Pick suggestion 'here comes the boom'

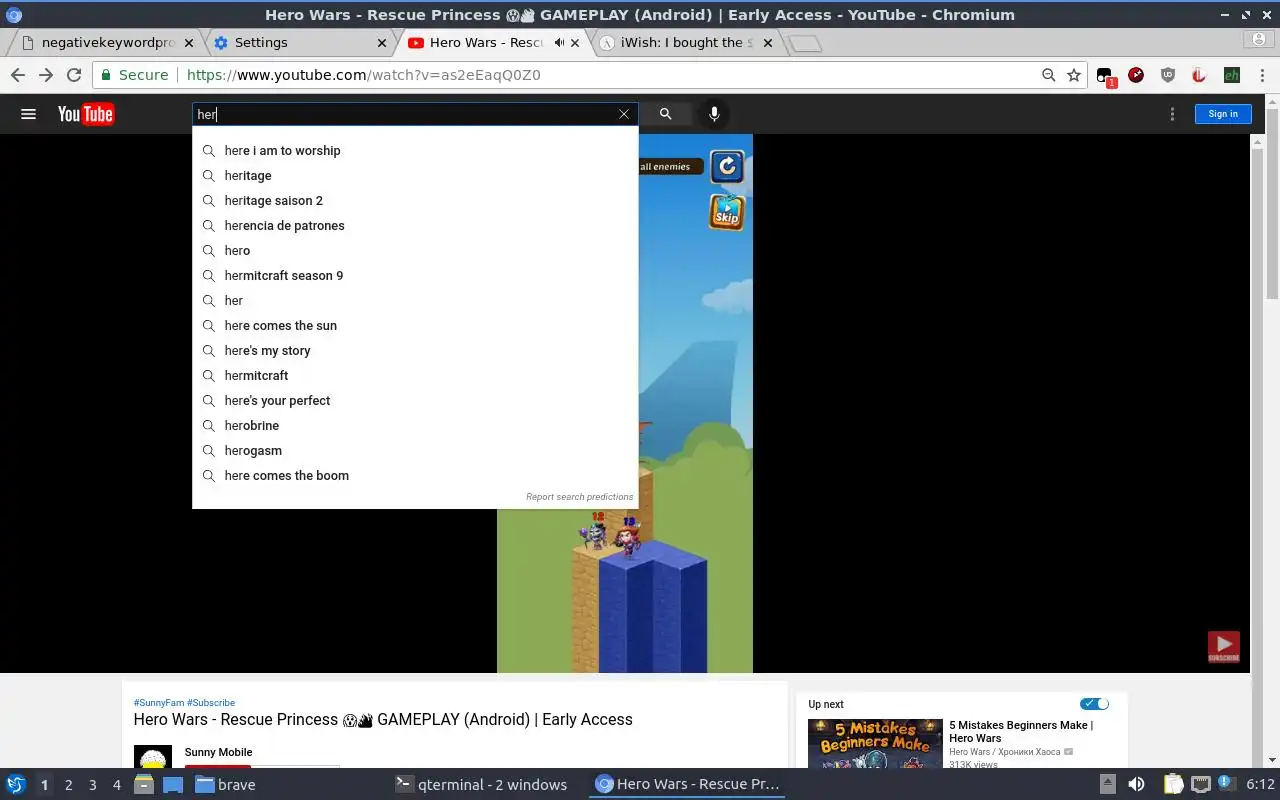point(415,476)
